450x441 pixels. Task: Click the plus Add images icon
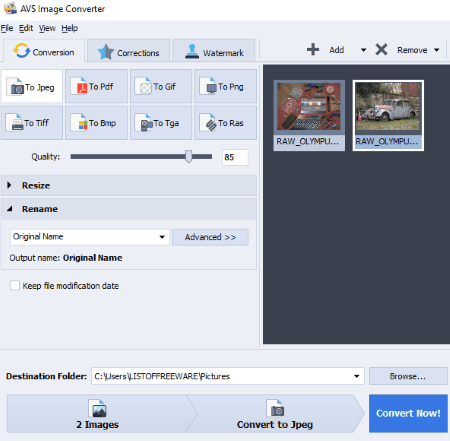coord(313,50)
